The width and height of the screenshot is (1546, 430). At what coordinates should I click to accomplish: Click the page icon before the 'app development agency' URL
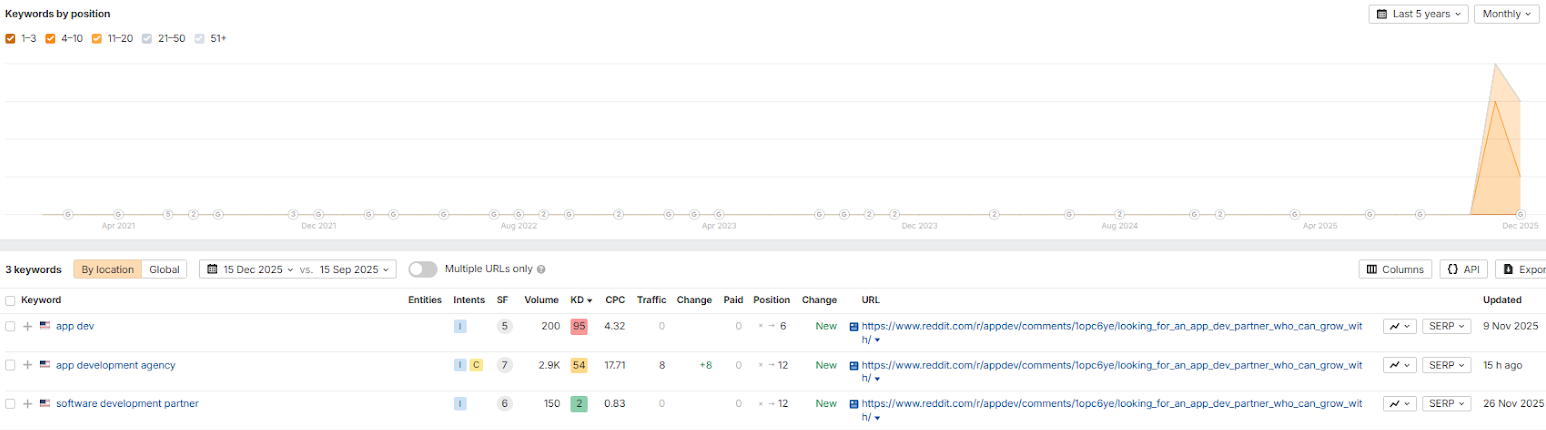pyautogui.click(x=853, y=365)
